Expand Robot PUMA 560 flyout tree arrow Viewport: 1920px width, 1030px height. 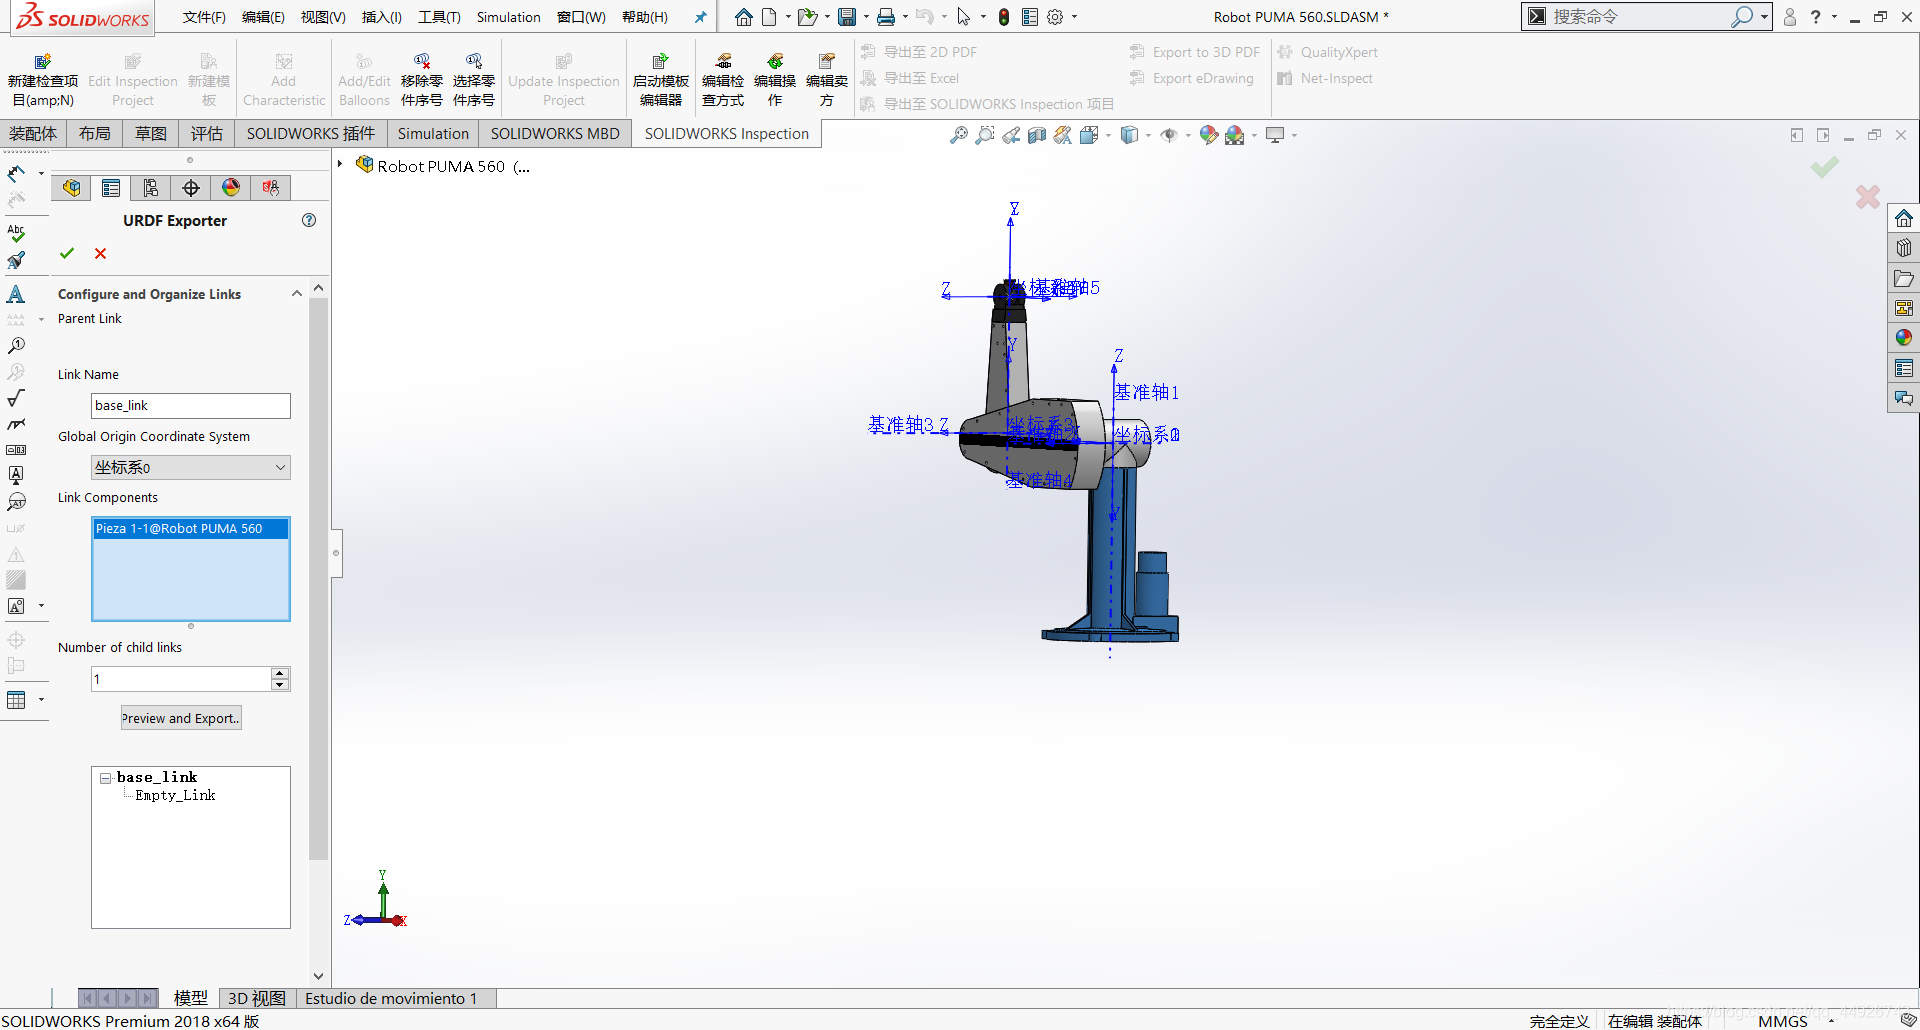coord(340,165)
